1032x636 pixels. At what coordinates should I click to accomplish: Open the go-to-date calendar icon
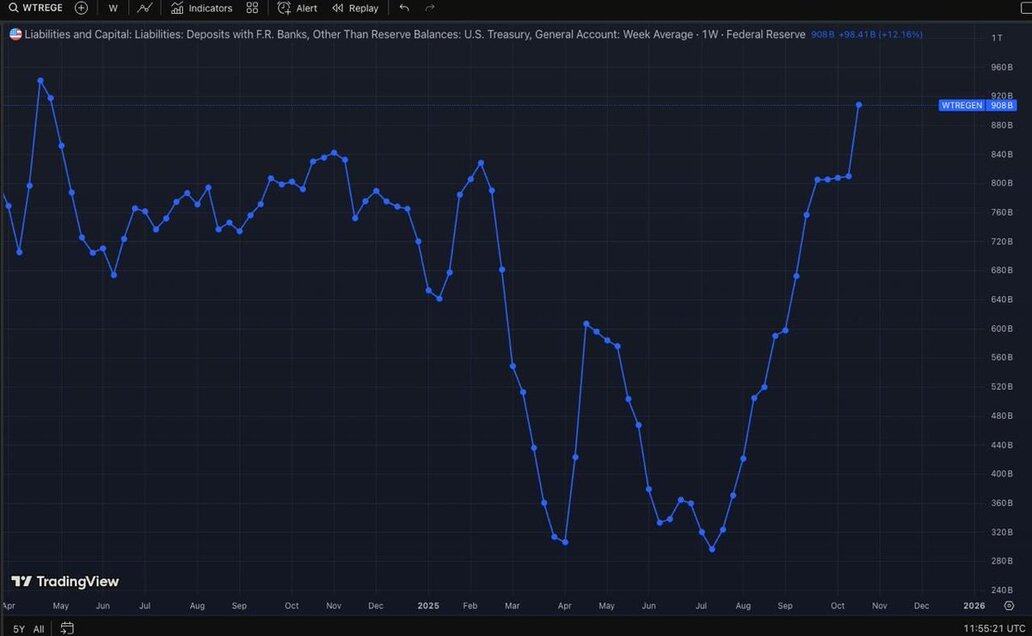coord(67,629)
